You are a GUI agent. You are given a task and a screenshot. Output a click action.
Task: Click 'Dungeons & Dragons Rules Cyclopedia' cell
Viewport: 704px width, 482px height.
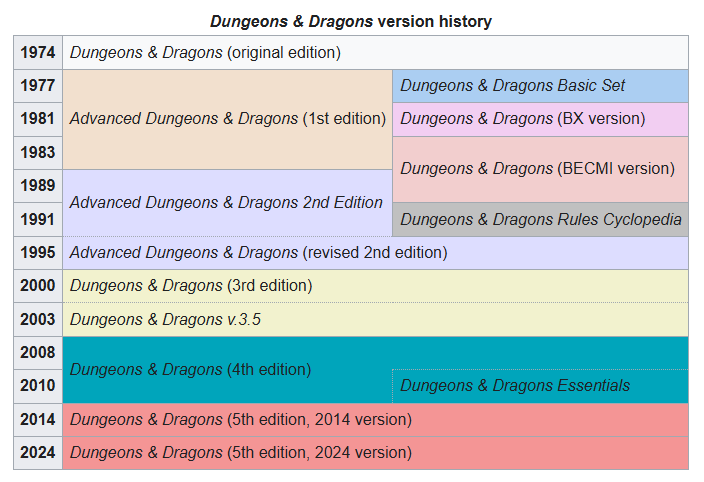tap(541, 219)
